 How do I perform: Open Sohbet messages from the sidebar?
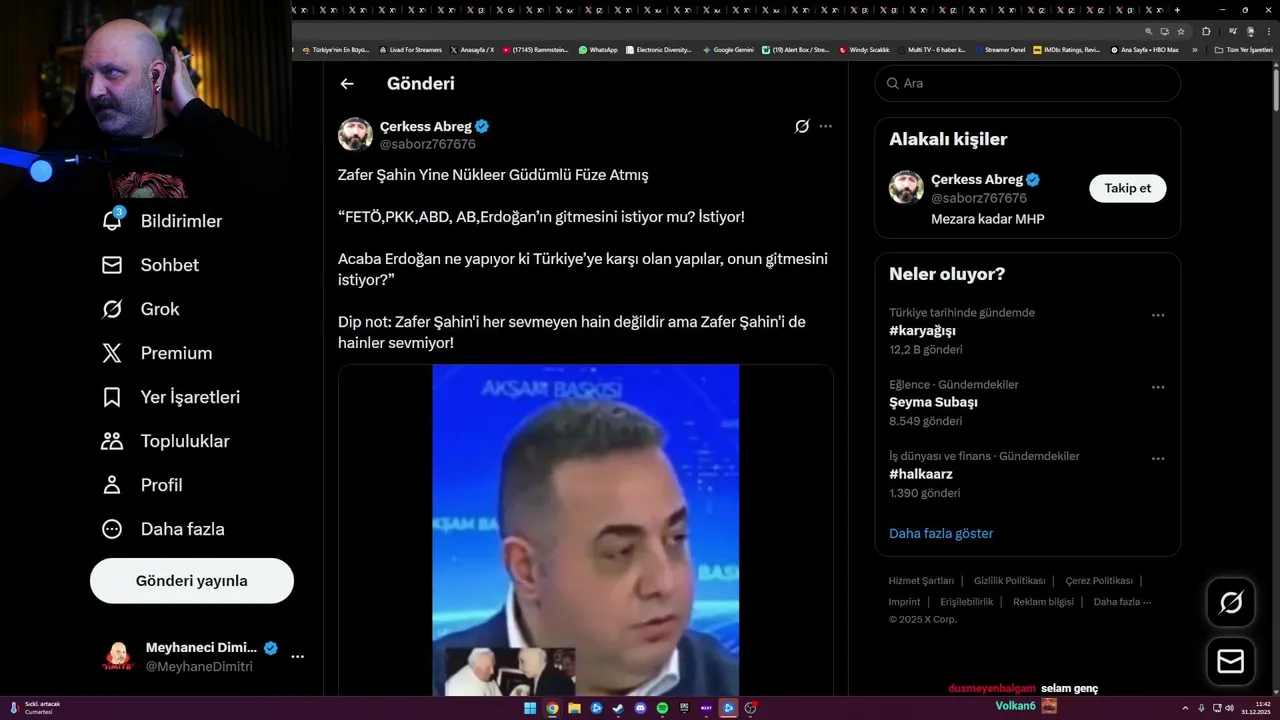(x=150, y=265)
